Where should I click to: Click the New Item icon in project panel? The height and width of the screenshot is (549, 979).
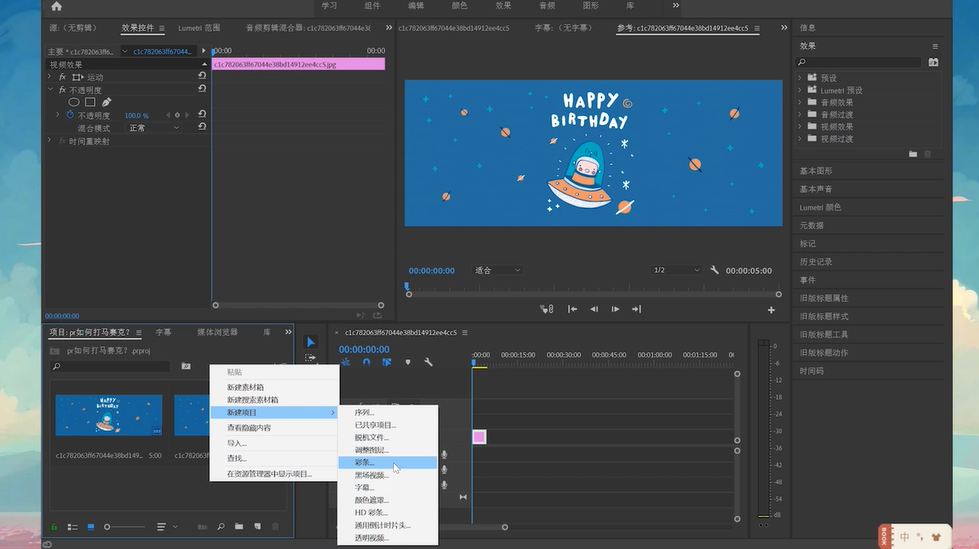[257, 527]
